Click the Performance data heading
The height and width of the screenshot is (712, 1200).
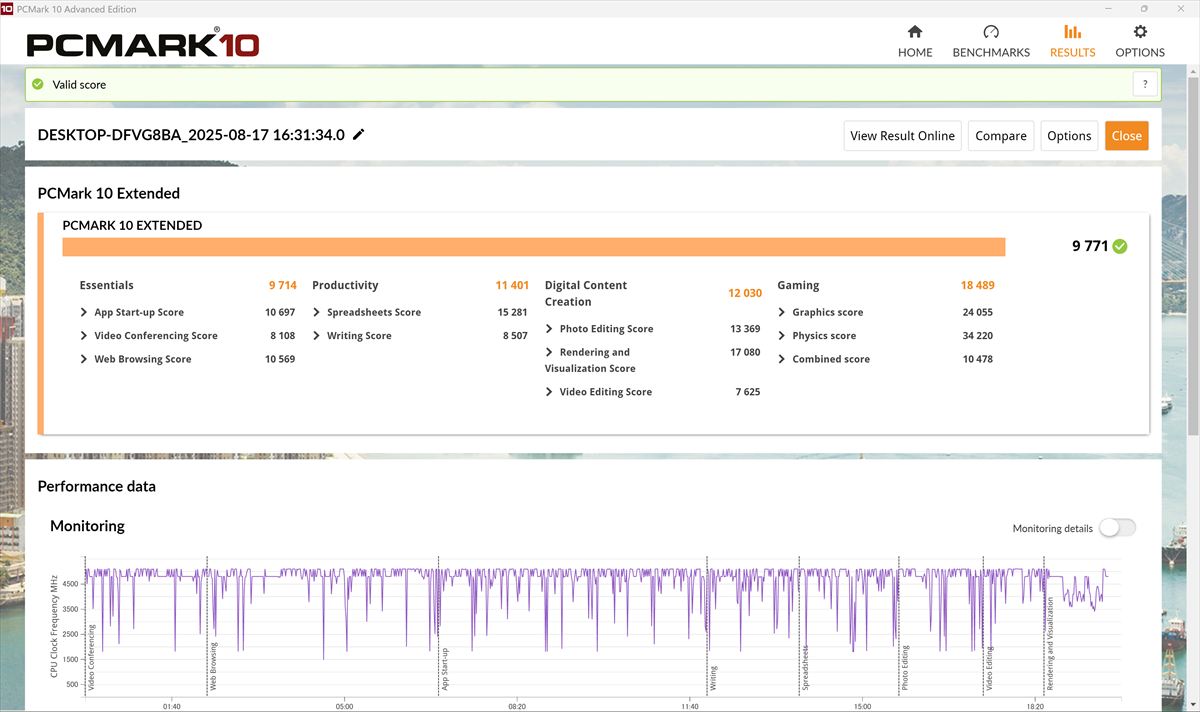click(x=96, y=486)
